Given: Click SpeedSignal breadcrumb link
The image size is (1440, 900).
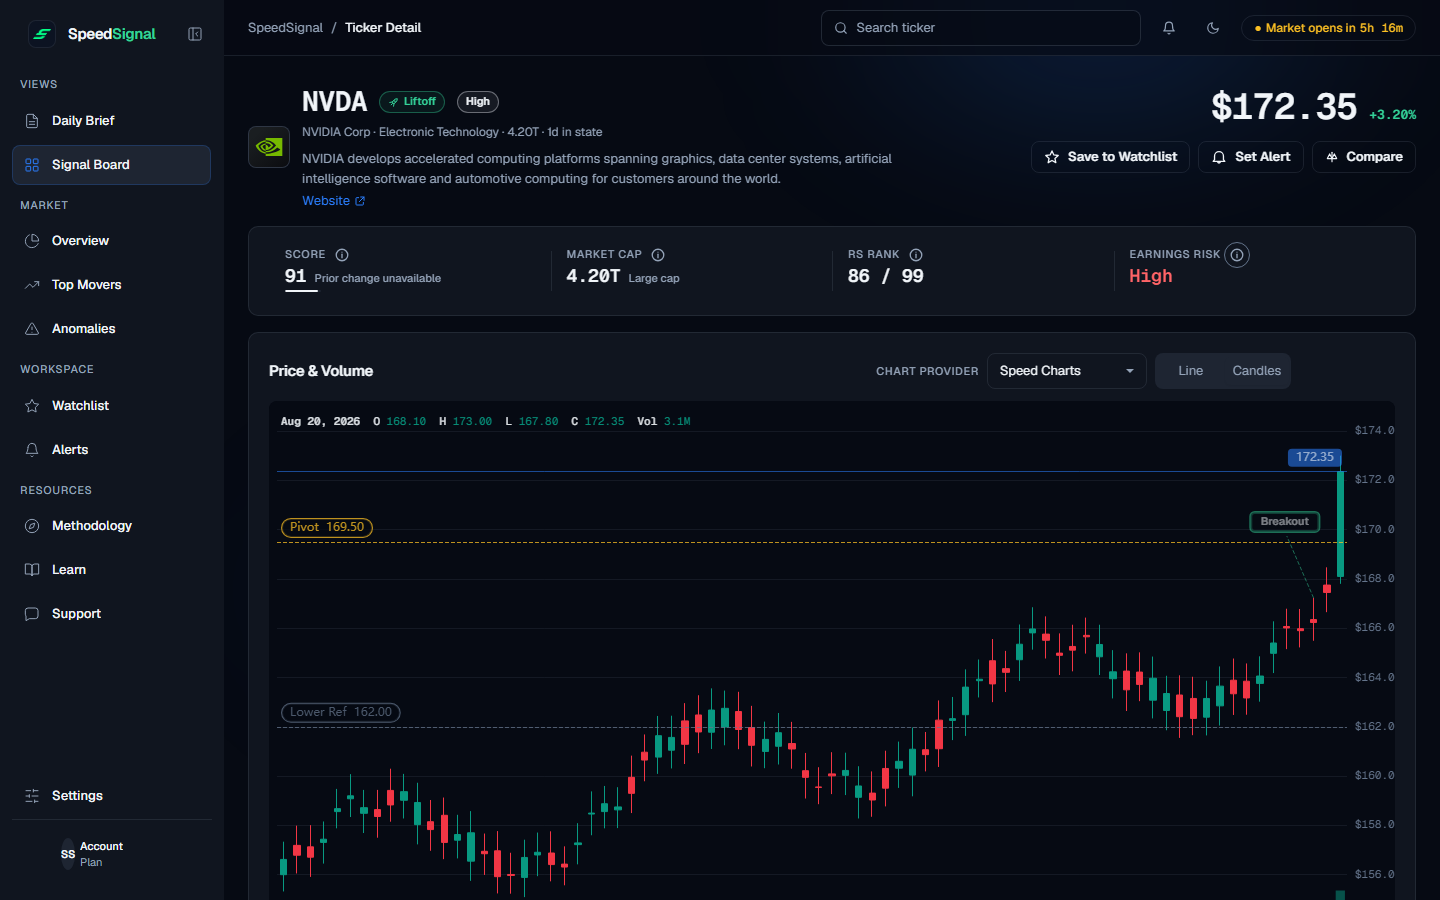Looking at the screenshot, I should pyautogui.click(x=285, y=28).
